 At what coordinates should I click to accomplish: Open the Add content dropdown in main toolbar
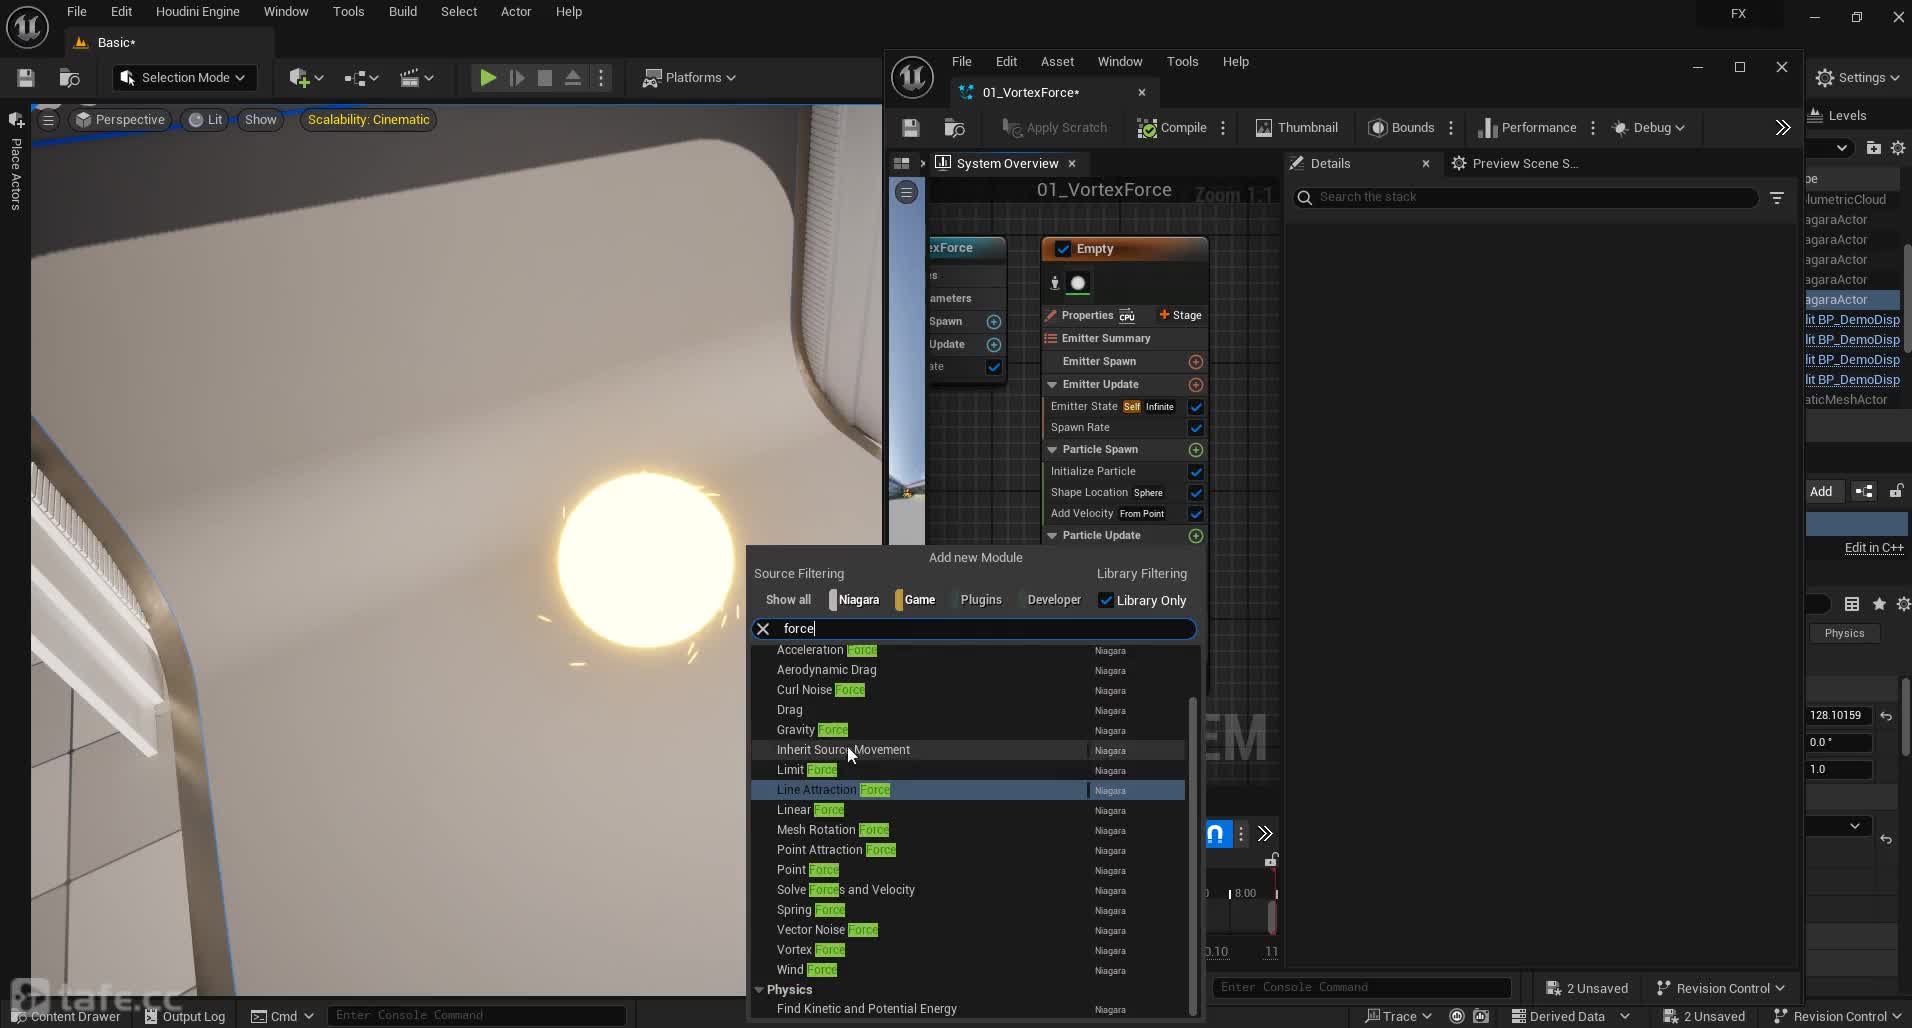pyautogui.click(x=306, y=78)
